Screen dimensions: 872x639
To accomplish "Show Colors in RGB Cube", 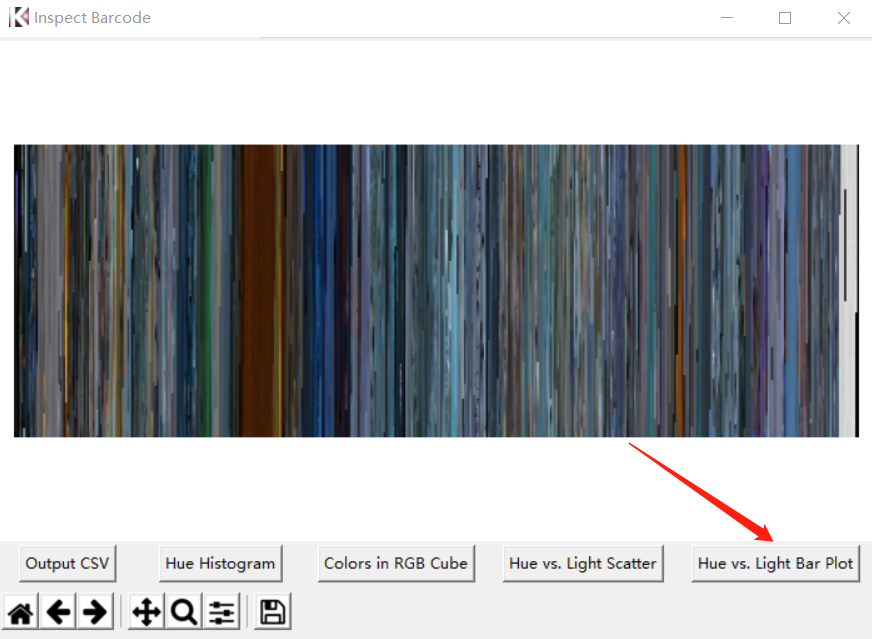I will (396, 563).
